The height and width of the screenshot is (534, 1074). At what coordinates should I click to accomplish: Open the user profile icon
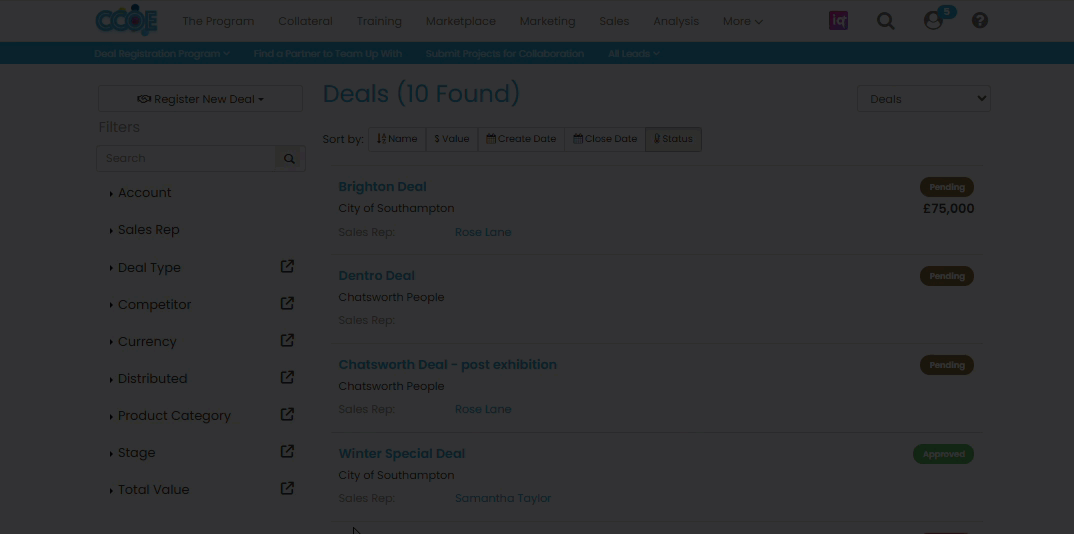click(933, 21)
